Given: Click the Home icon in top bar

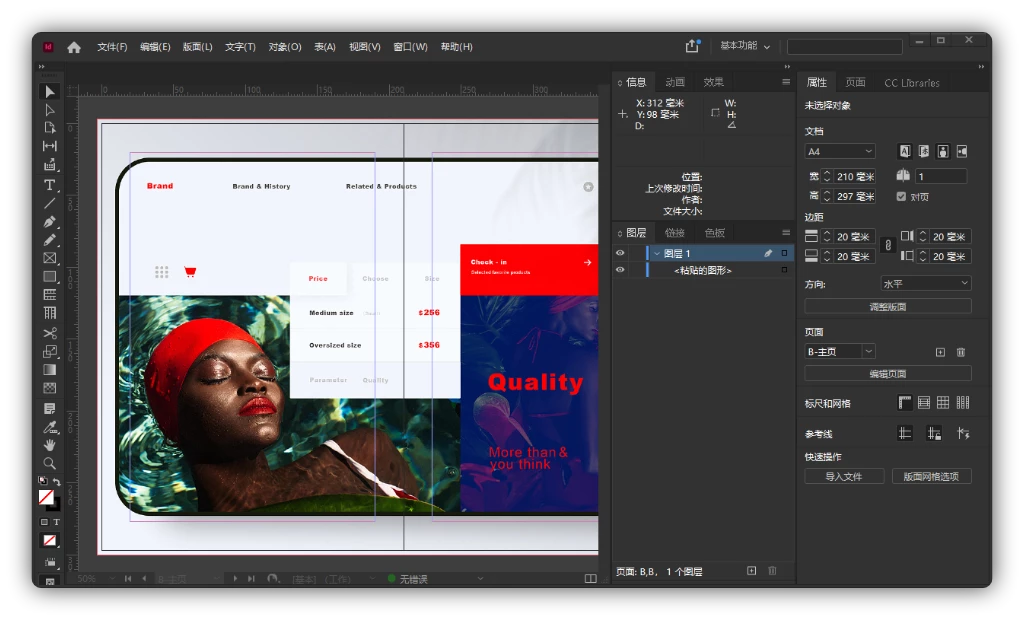Looking at the screenshot, I should [x=74, y=47].
